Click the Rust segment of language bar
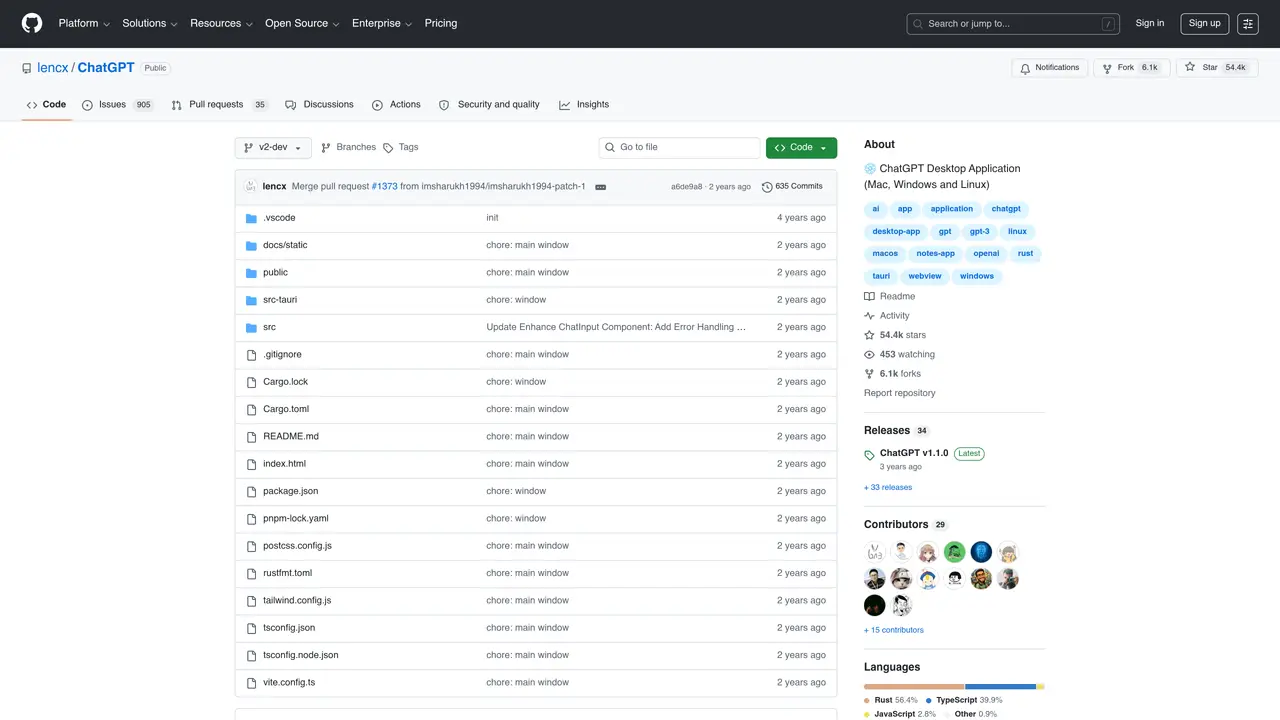Viewport: 1280px width, 720px height. 914,687
